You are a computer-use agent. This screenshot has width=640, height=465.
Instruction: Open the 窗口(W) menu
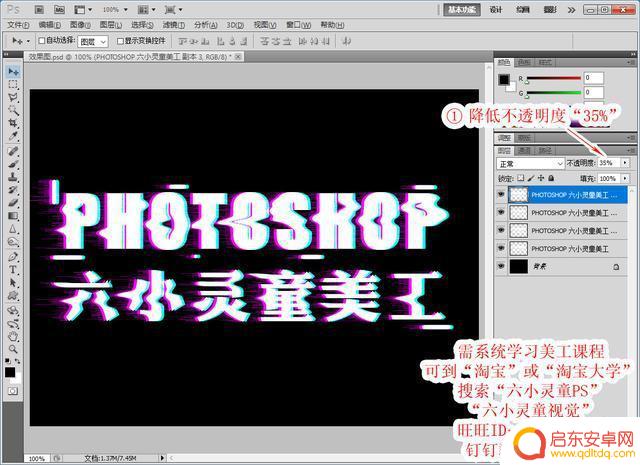click(298, 25)
